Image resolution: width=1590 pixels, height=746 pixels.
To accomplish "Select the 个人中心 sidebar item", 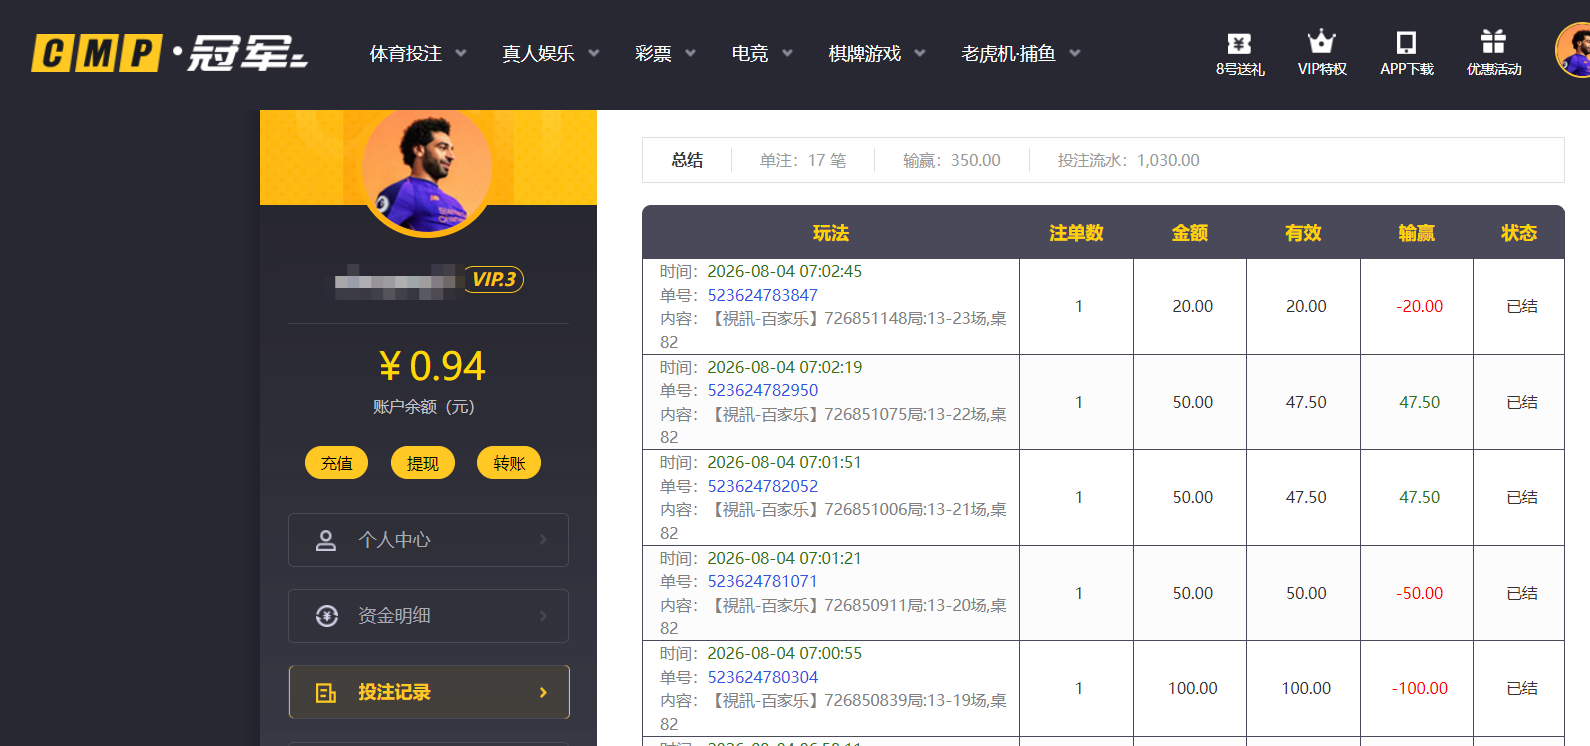I will (x=428, y=540).
